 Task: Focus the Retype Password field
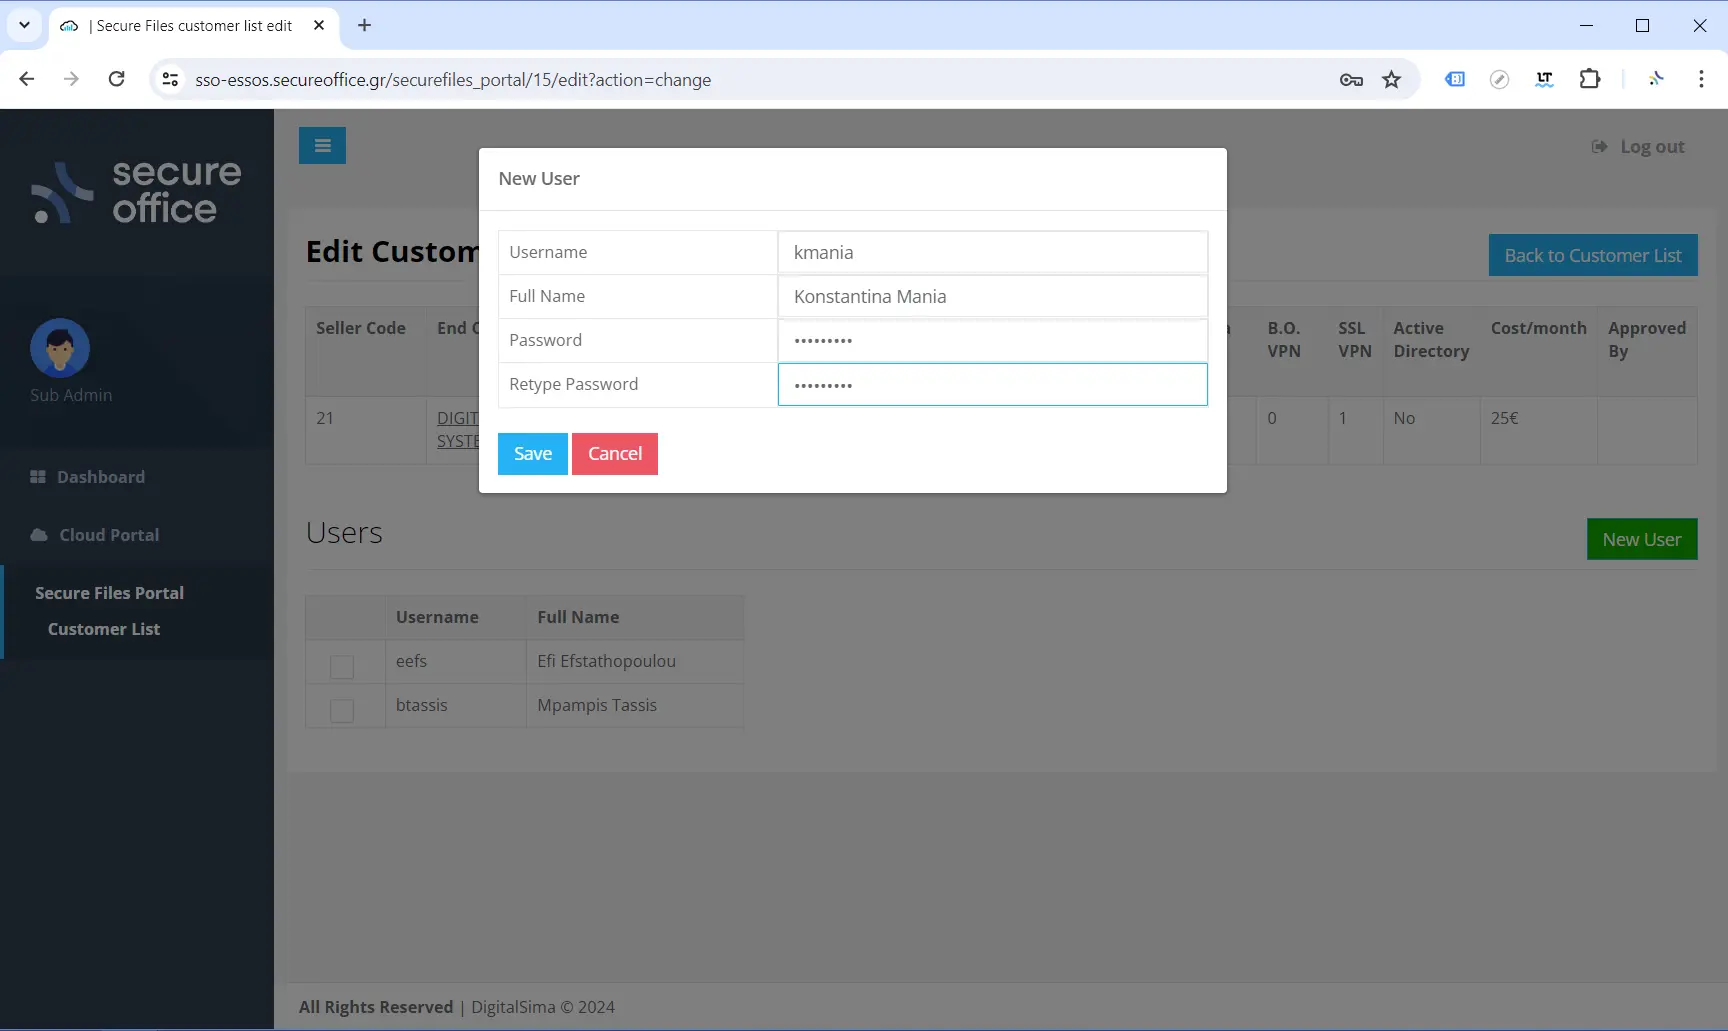coord(993,384)
